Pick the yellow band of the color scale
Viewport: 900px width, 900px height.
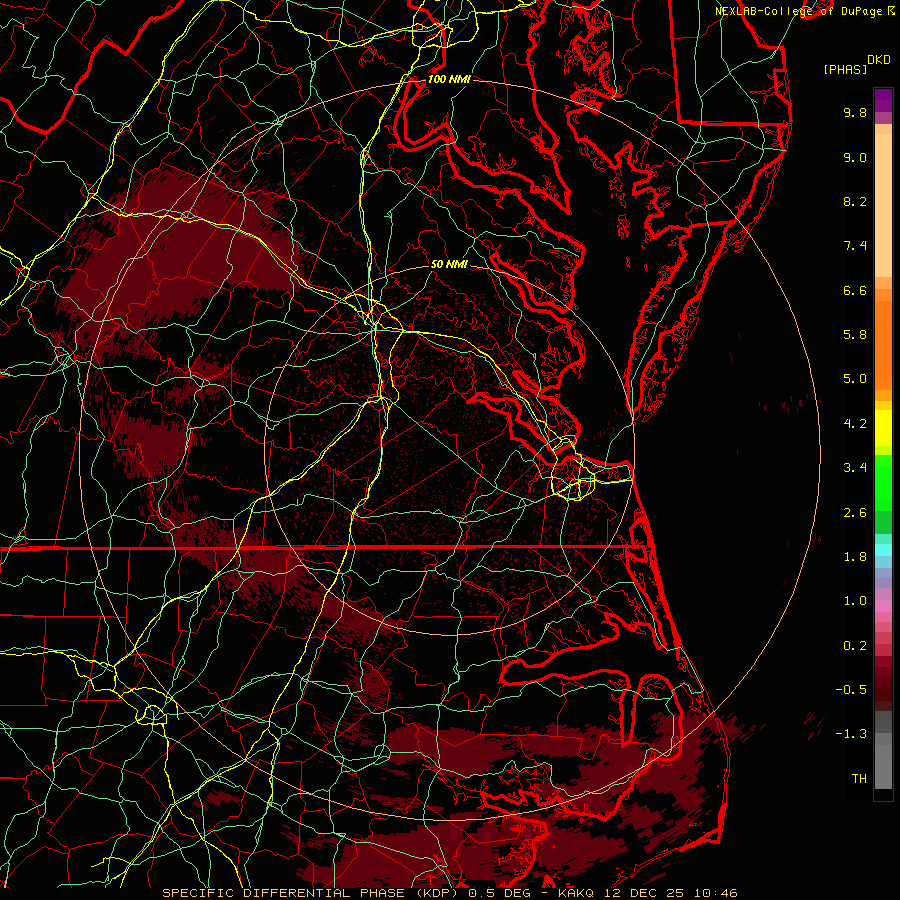(x=883, y=428)
